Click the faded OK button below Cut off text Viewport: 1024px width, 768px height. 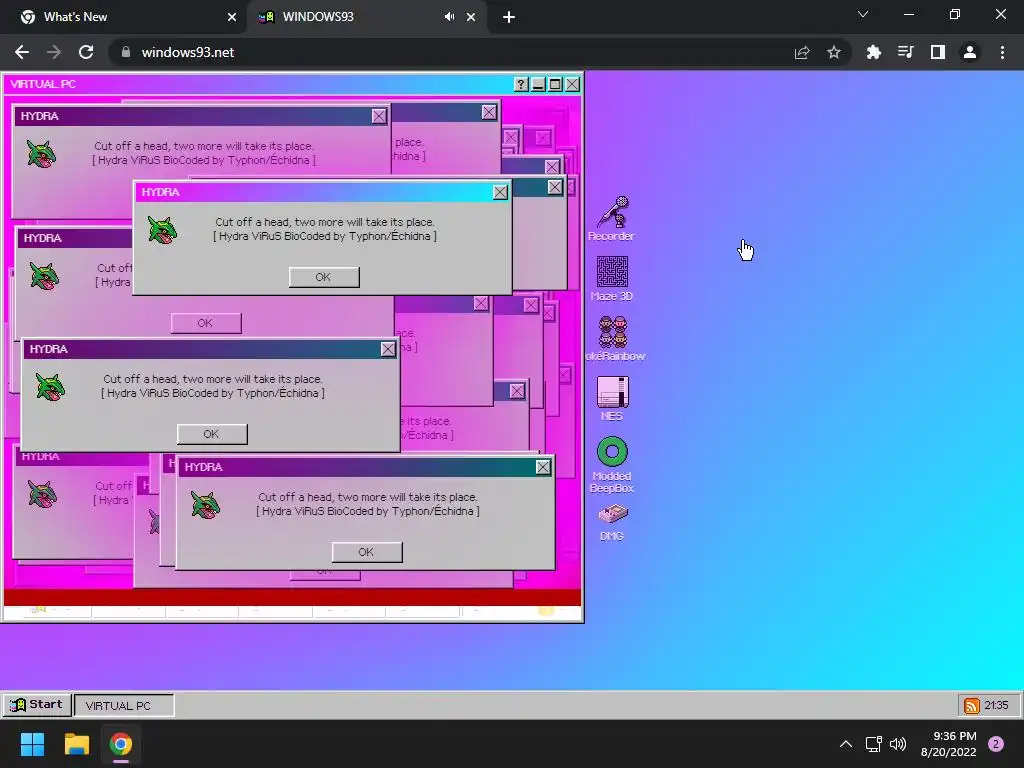pyautogui.click(x=206, y=323)
